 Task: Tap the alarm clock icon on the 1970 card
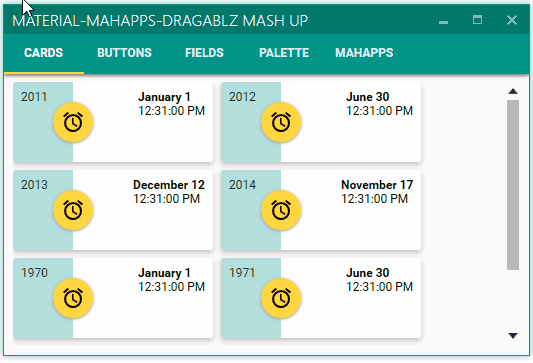click(x=73, y=298)
